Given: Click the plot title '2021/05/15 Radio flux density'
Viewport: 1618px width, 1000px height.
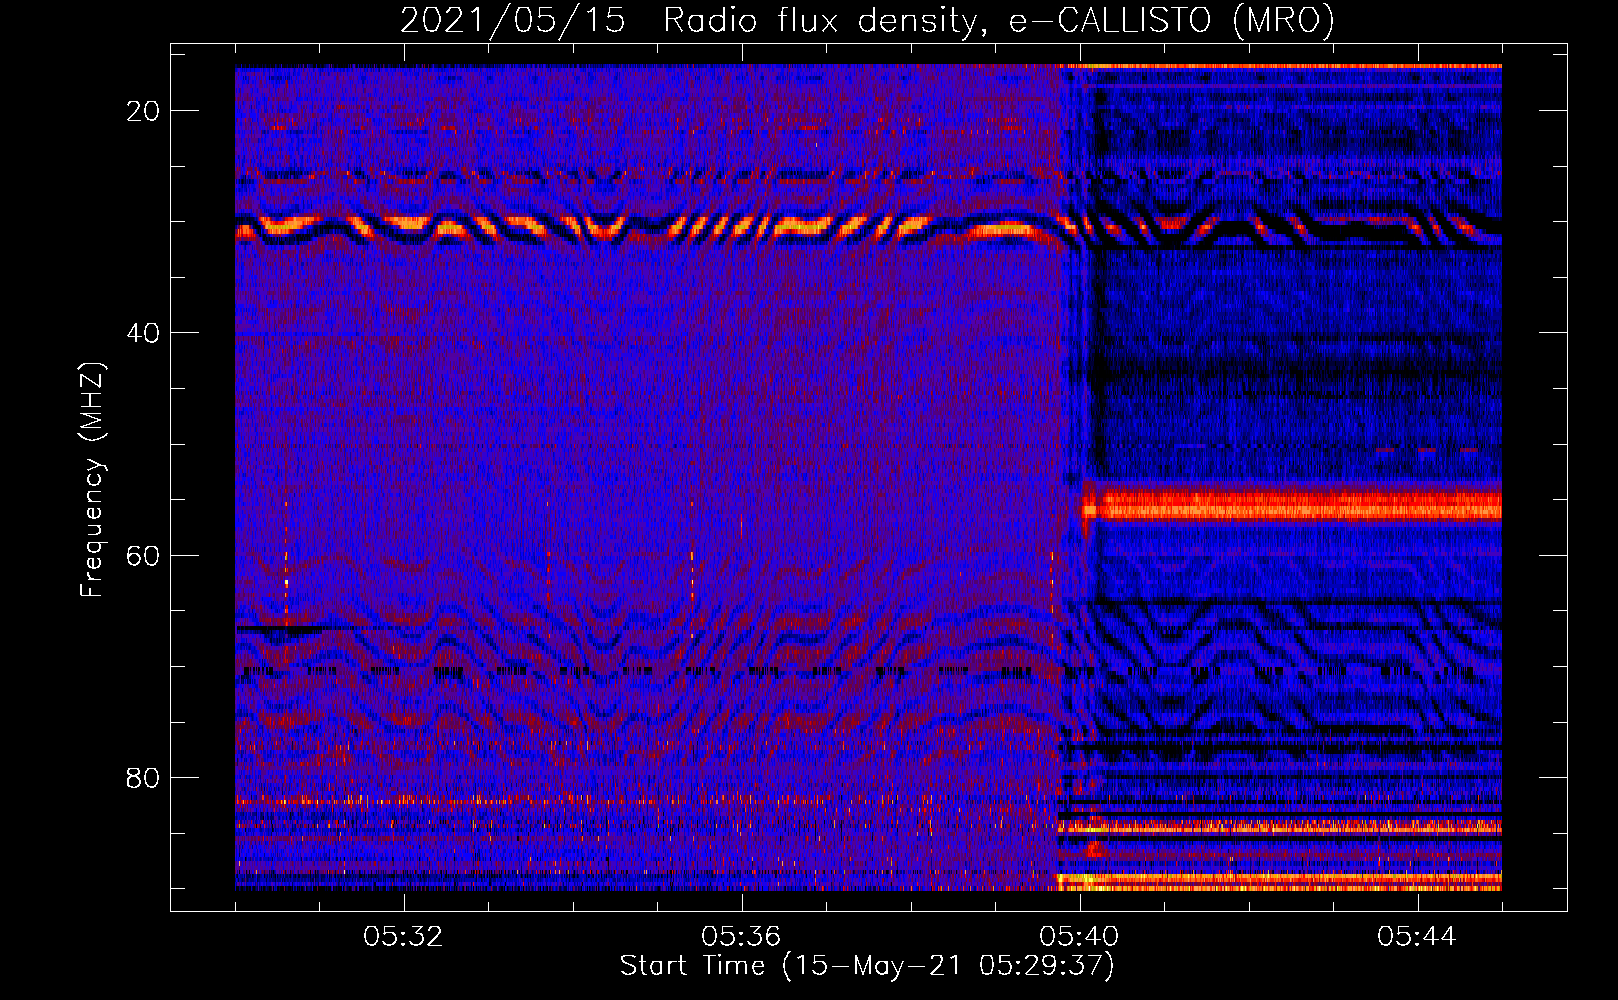Looking at the screenshot, I should [x=867, y=20].
